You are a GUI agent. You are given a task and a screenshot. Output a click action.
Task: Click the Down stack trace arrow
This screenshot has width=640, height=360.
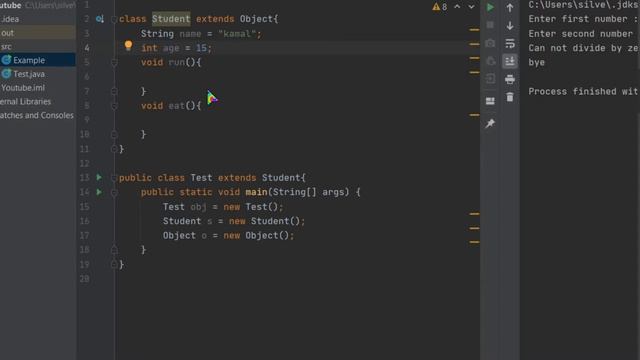click(x=510, y=25)
